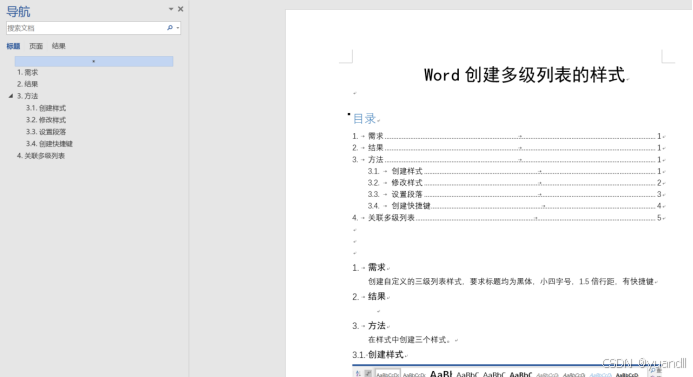Click body heading 3. 方法

tap(369, 326)
